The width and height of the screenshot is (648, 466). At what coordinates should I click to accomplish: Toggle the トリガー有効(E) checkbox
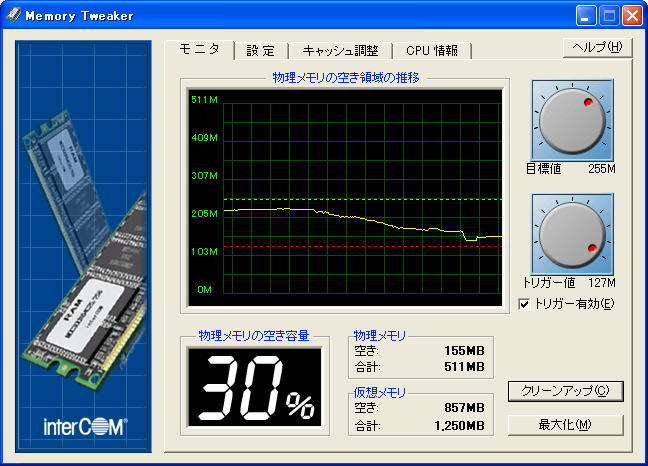click(x=524, y=304)
